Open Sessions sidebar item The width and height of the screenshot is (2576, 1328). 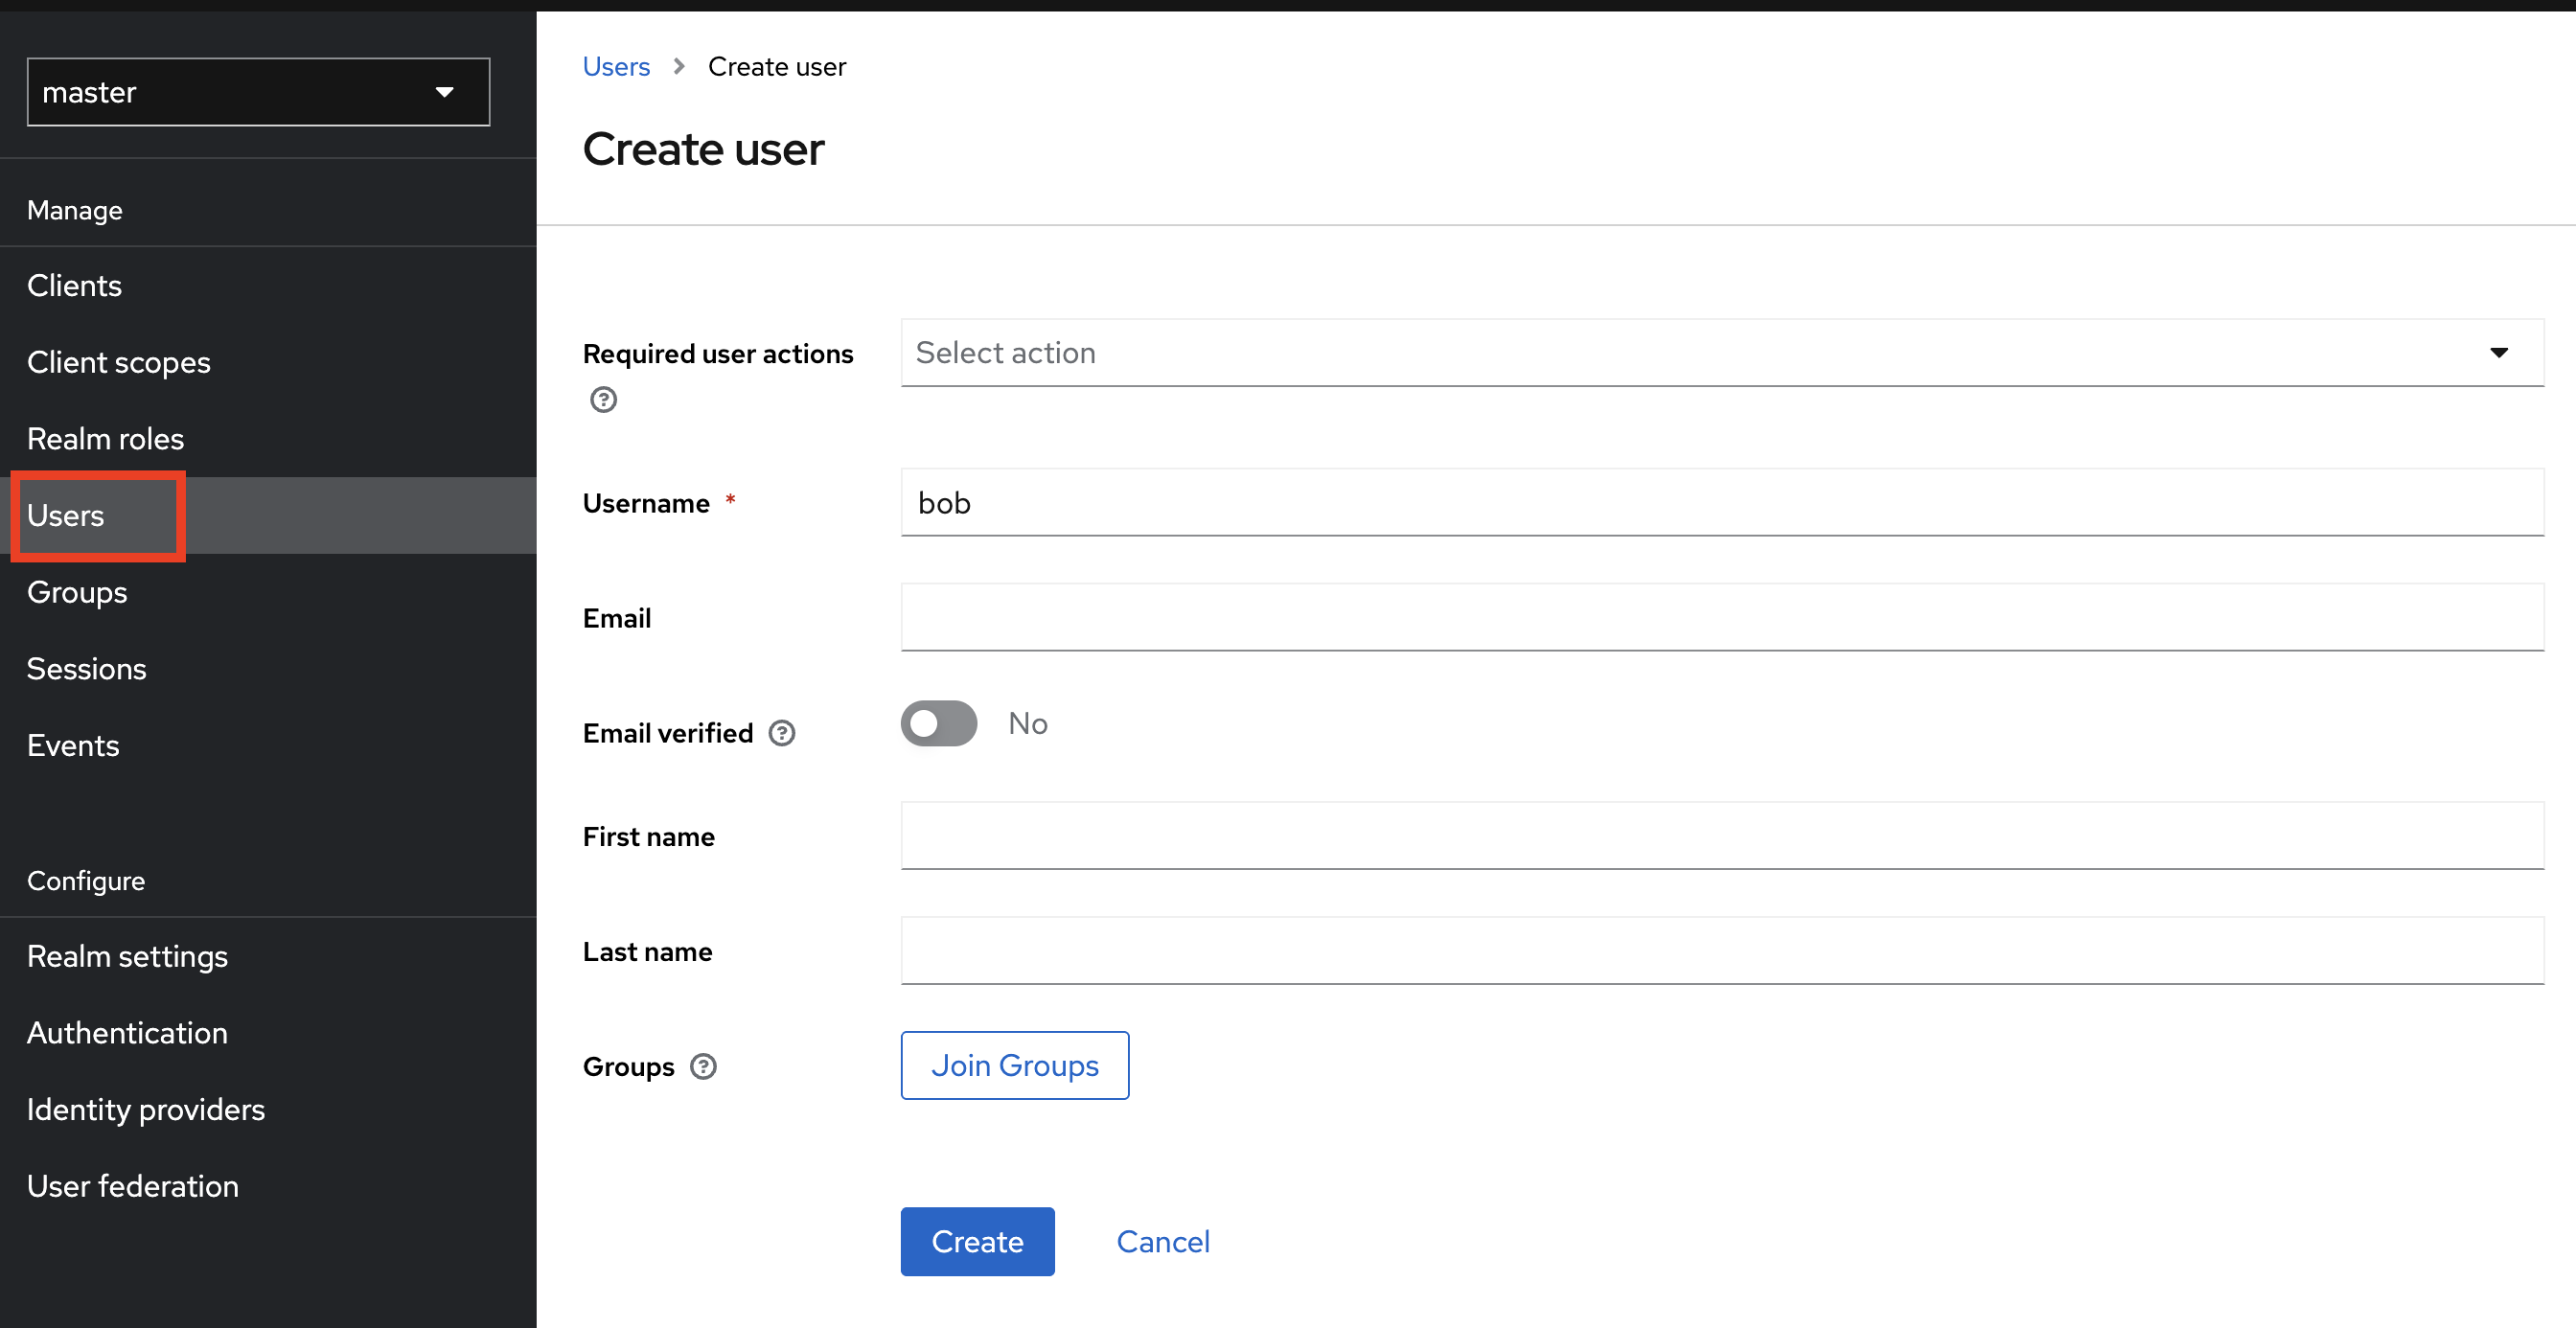tap(87, 669)
